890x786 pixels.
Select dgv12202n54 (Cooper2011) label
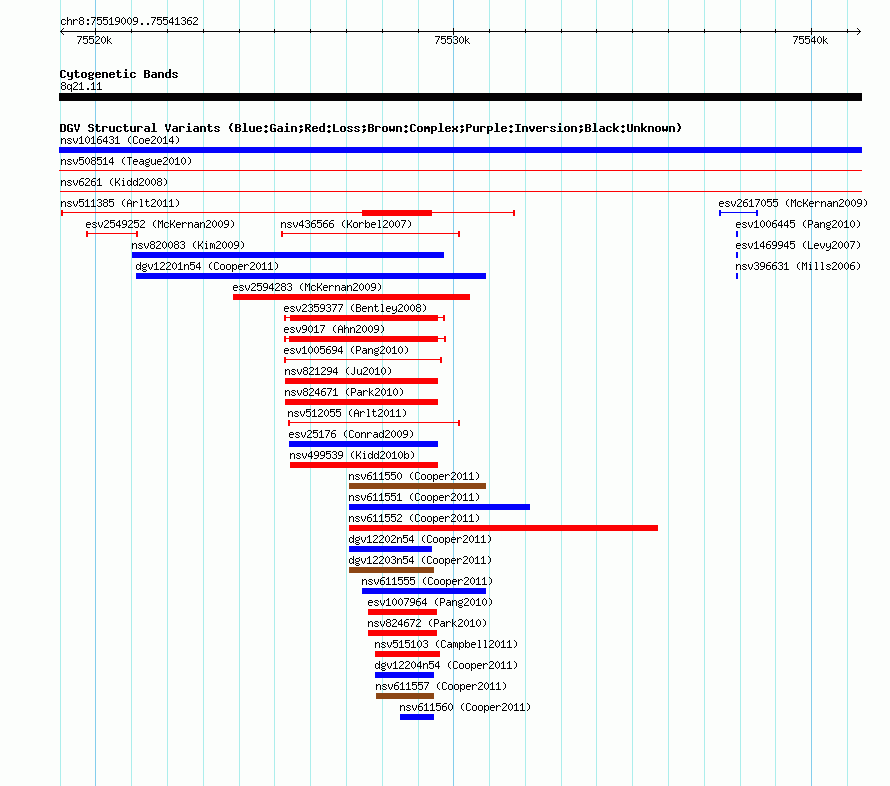(420, 539)
